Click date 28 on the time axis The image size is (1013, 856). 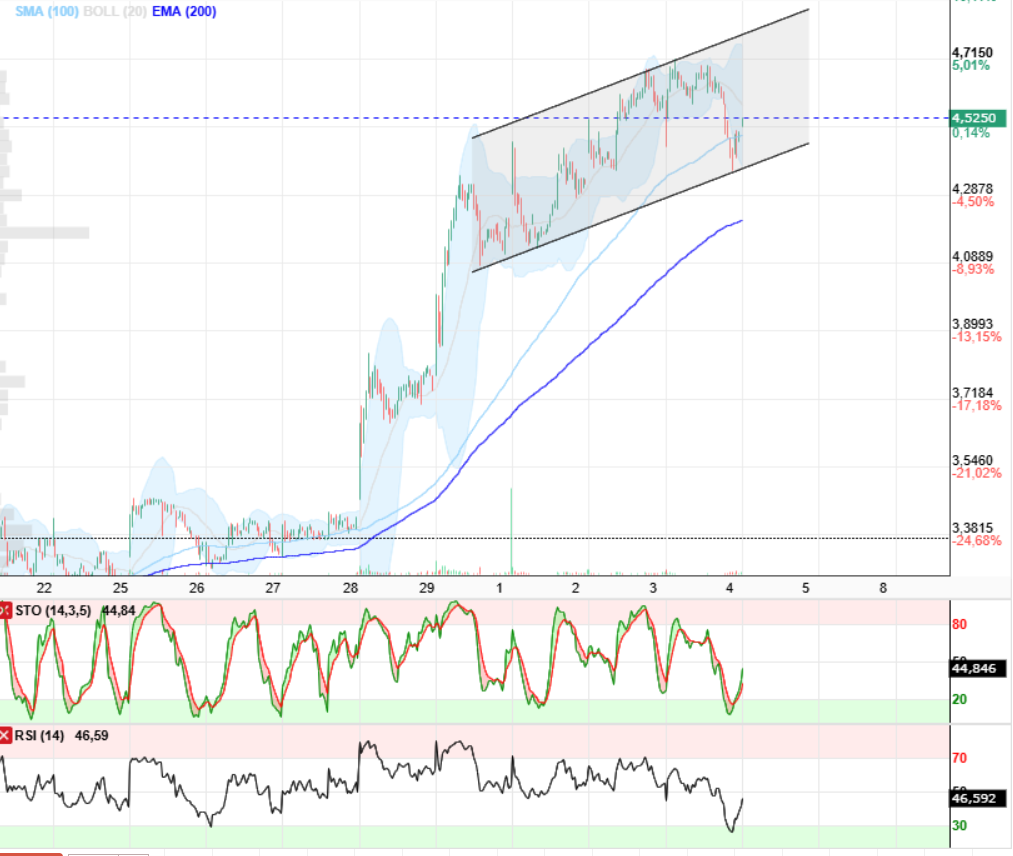(x=350, y=588)
